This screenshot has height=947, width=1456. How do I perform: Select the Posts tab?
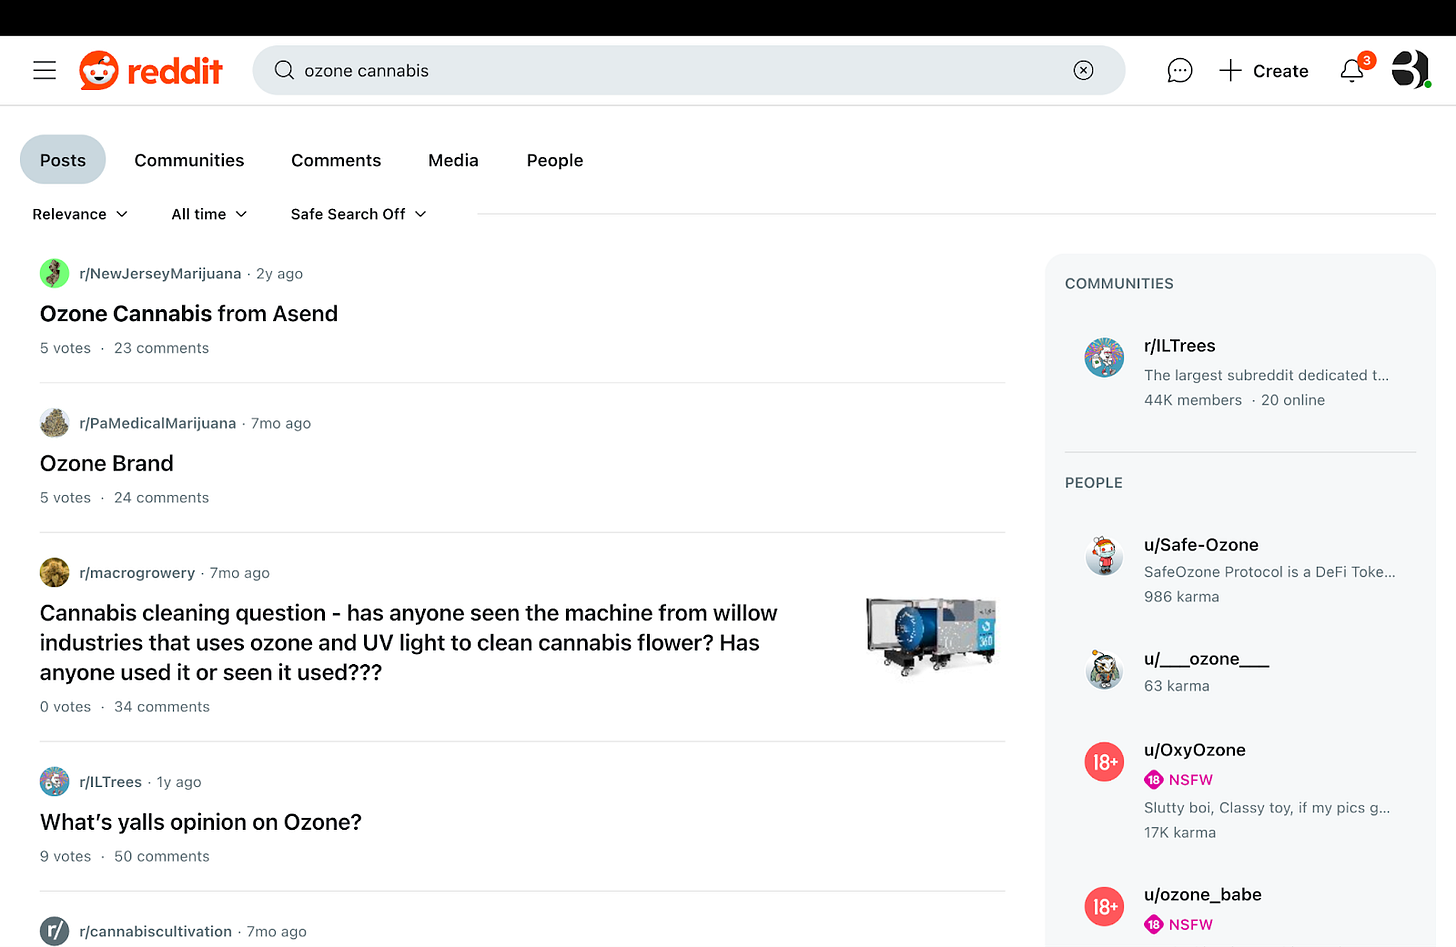tap(63, 160)
